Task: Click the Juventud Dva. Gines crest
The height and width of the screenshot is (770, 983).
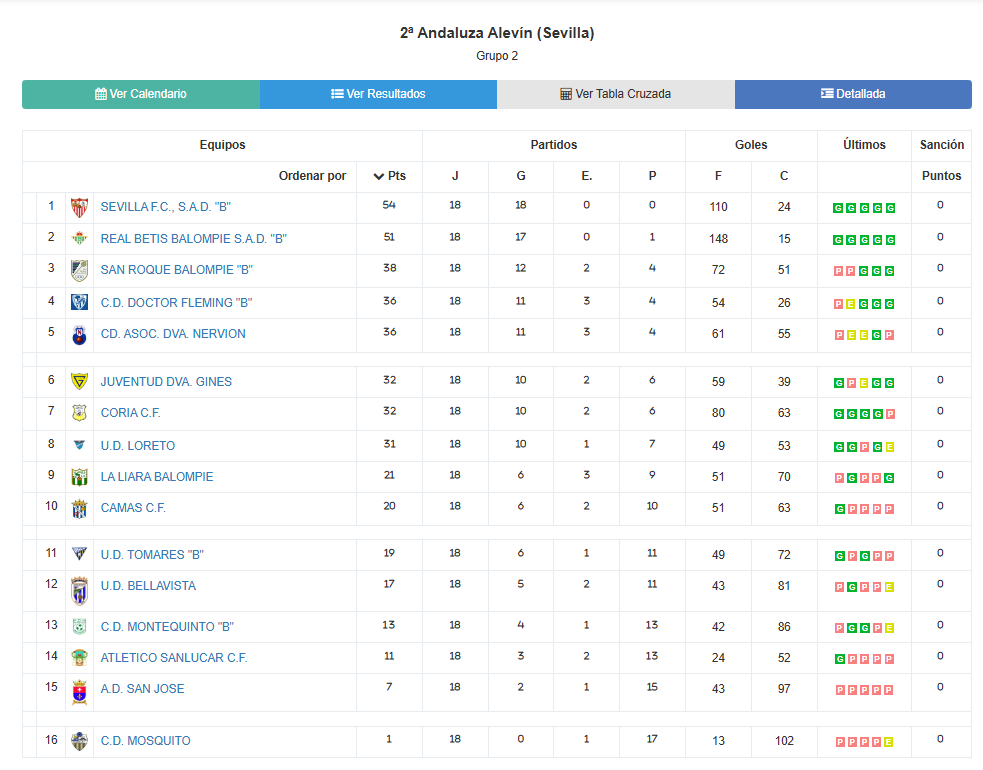Action: click(79, 381)
